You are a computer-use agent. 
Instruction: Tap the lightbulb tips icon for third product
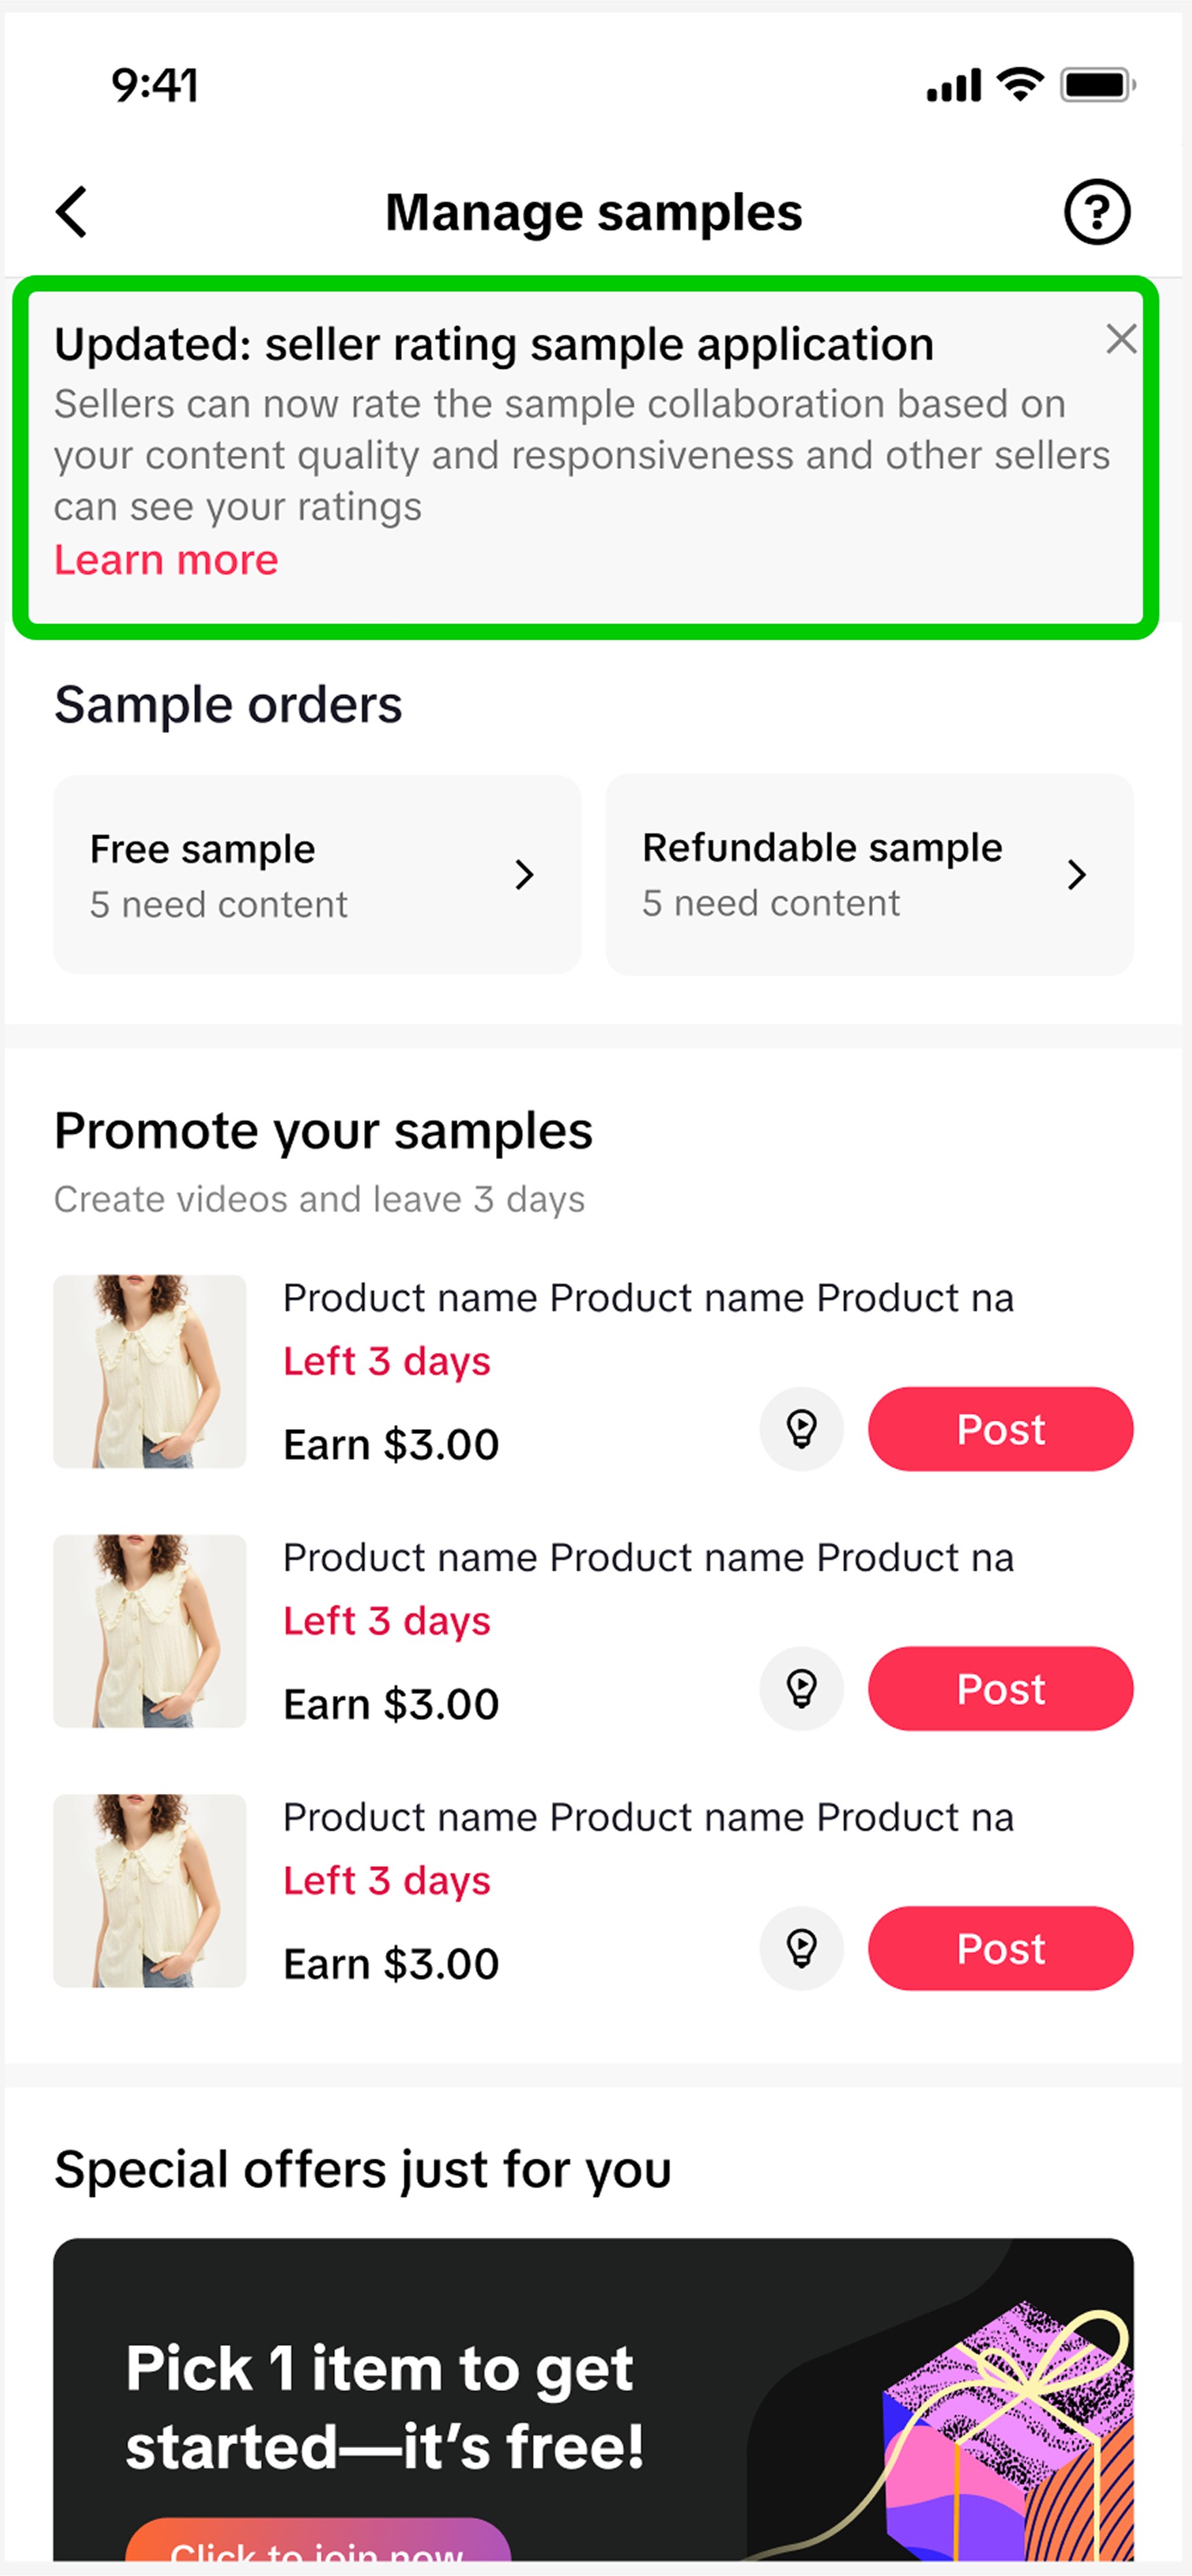(801, 1948)
